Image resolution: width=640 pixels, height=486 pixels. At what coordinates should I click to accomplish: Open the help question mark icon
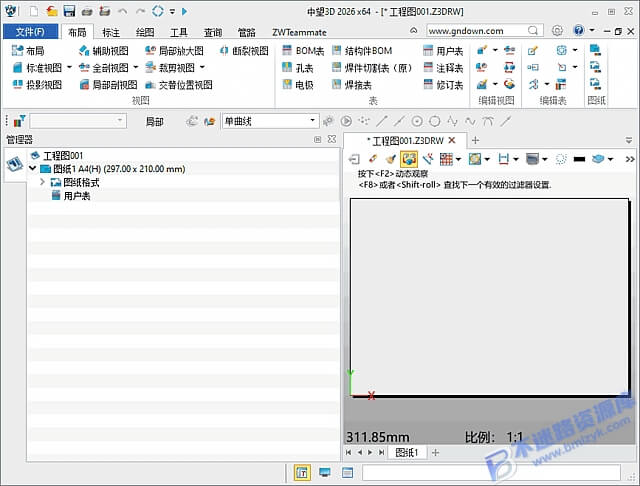(x=579, y=30)
